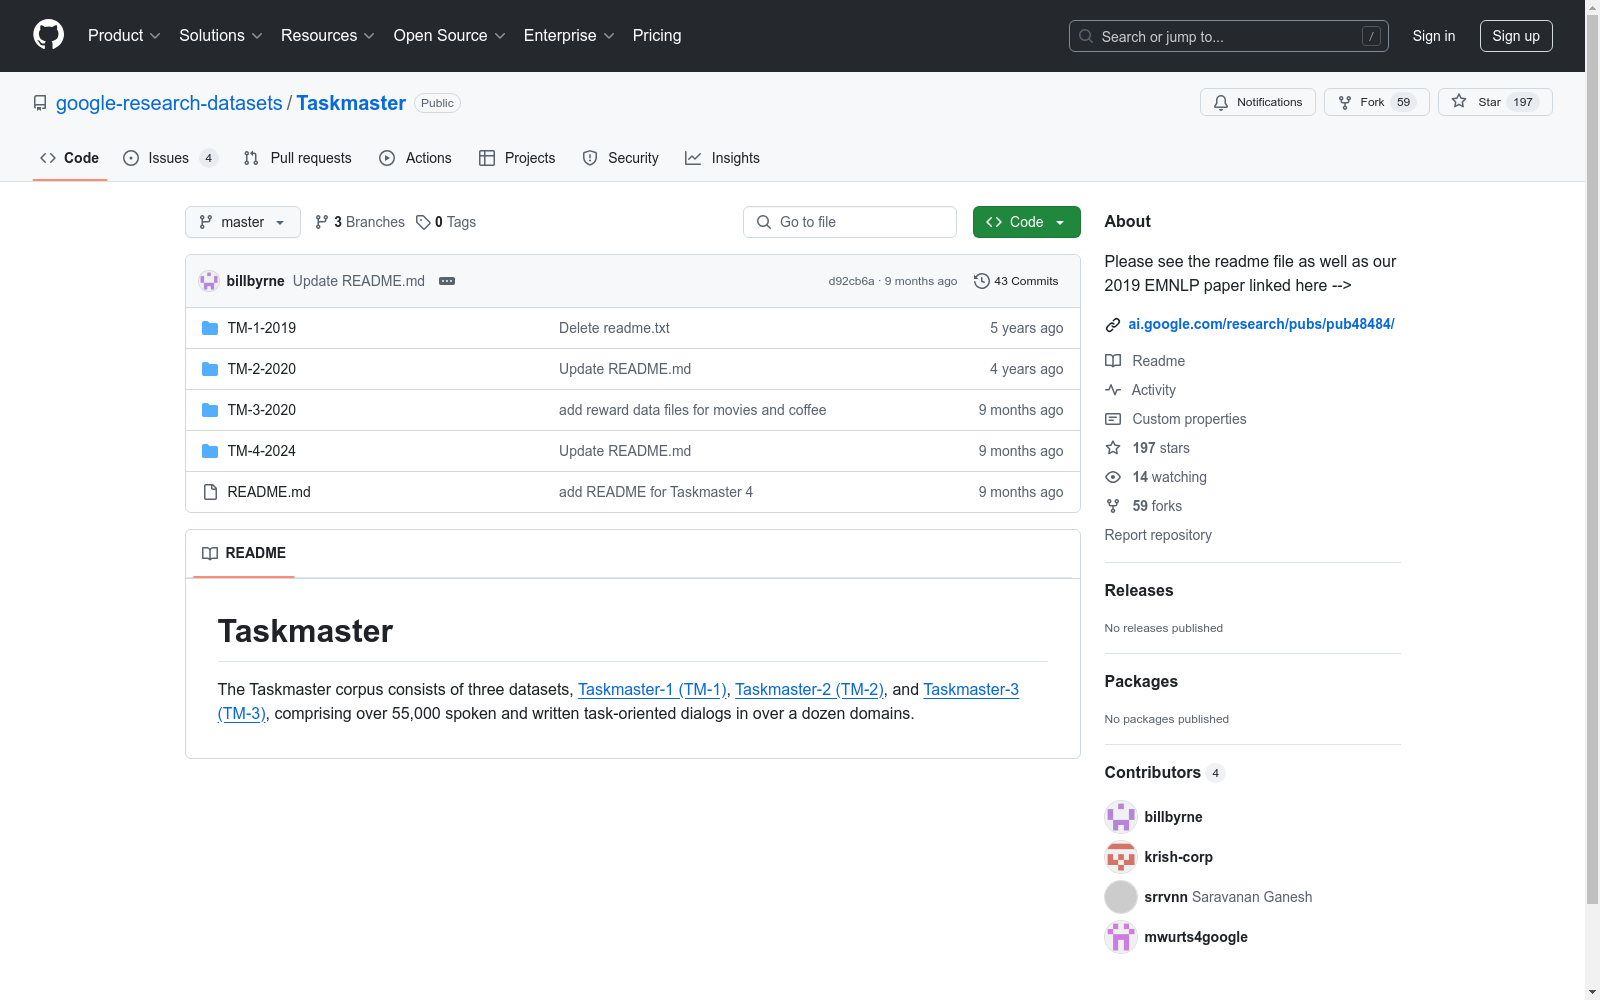
Task: Click the TM-1-2019 folder icon
Action: (210, 328)
